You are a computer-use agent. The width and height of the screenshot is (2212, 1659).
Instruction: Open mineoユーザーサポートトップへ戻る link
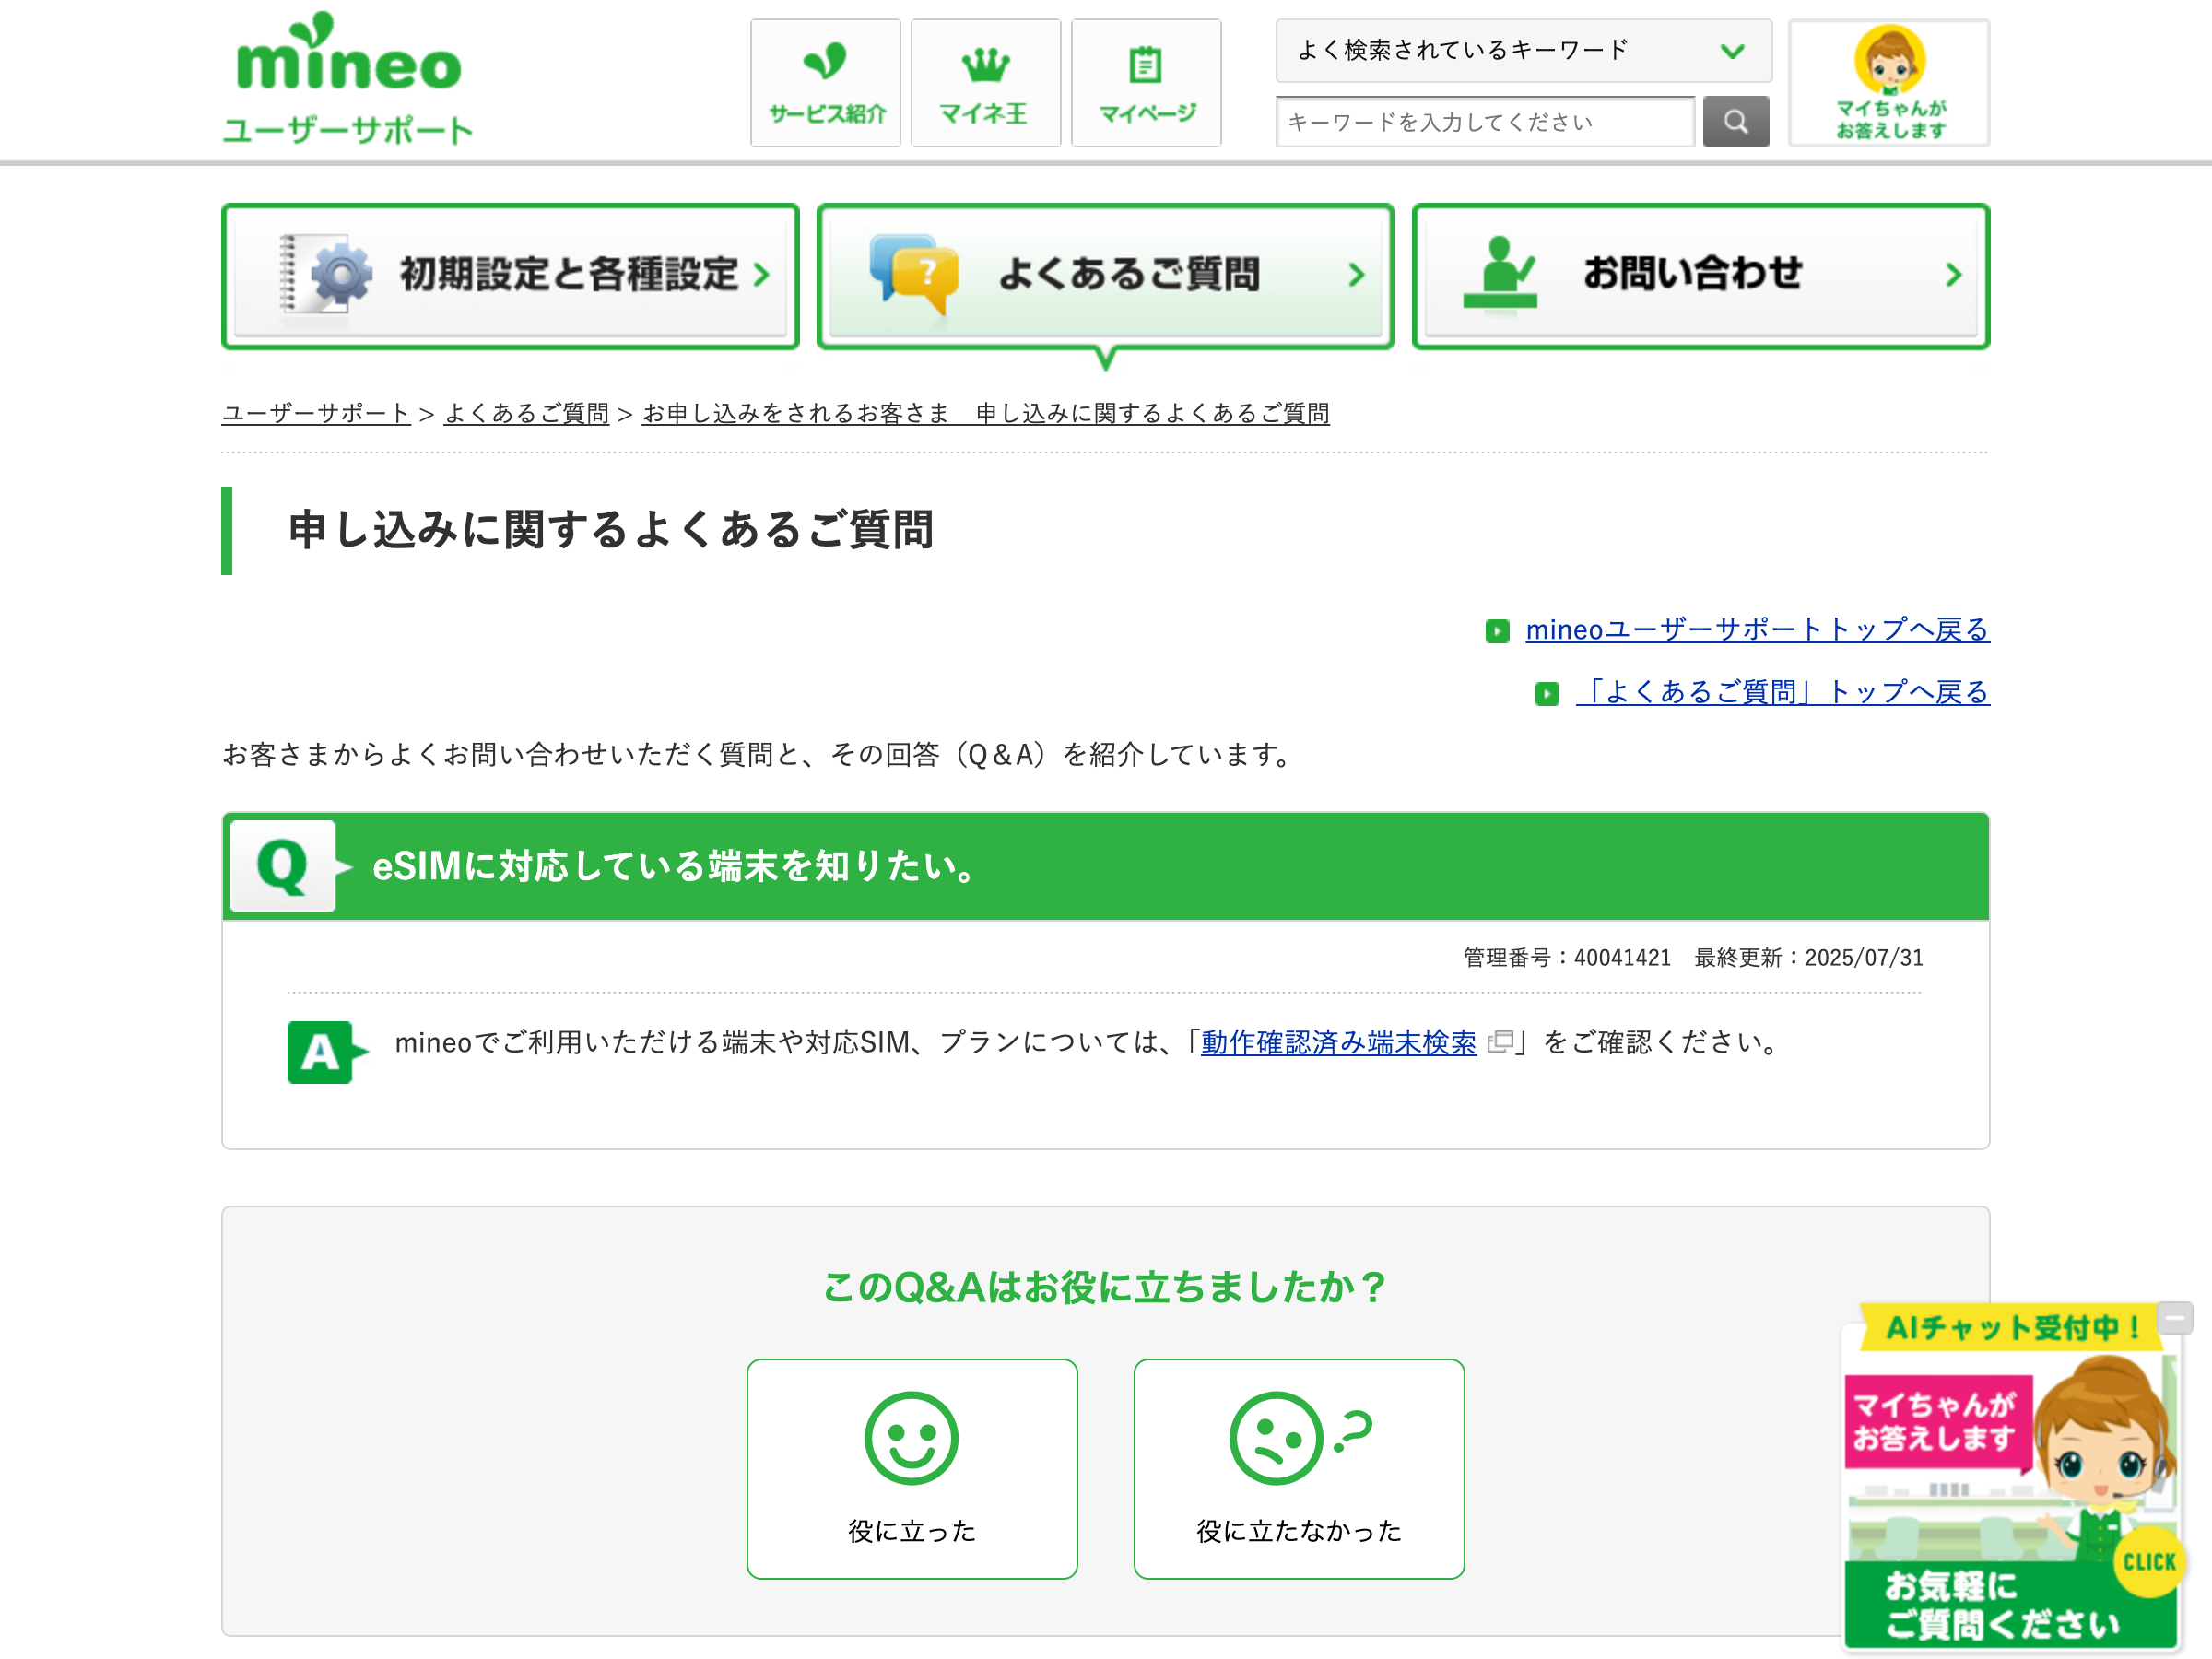1757,630
